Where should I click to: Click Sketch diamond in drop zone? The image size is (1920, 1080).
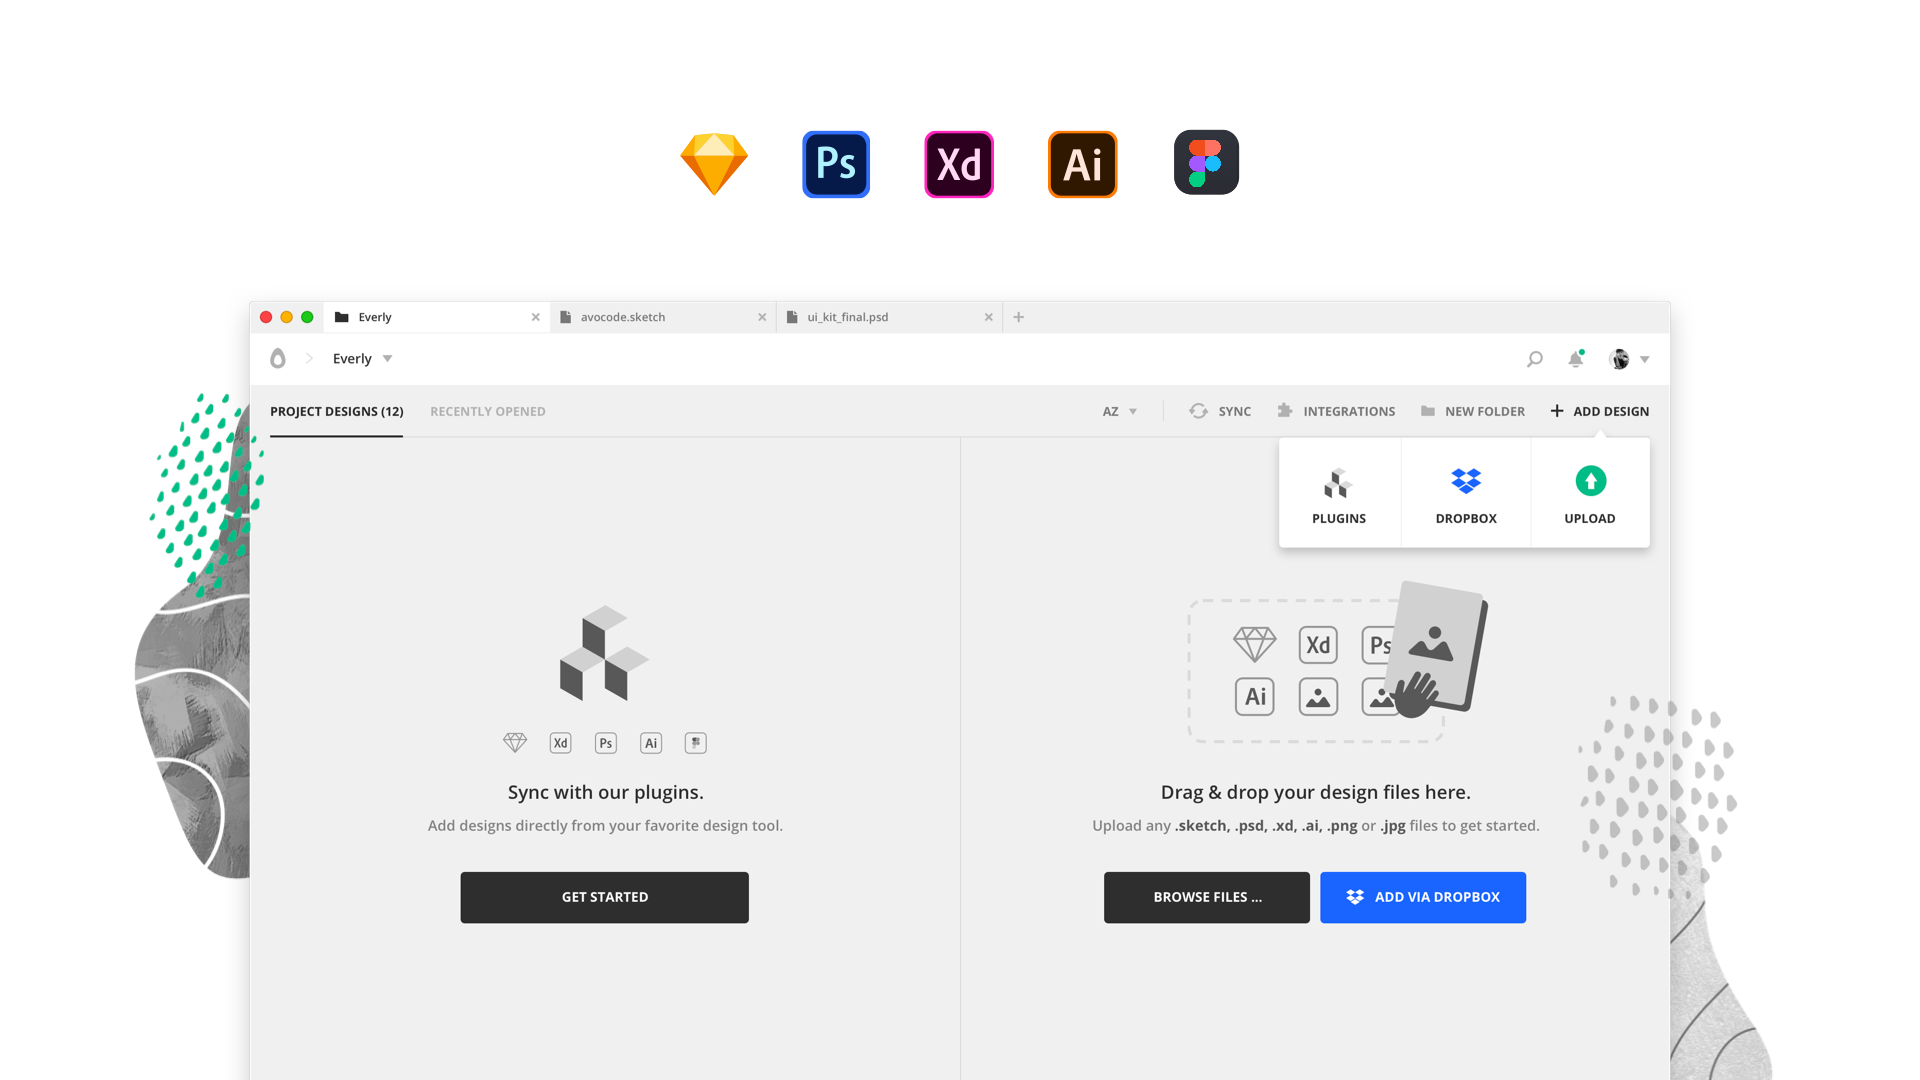pos(1255,644)
